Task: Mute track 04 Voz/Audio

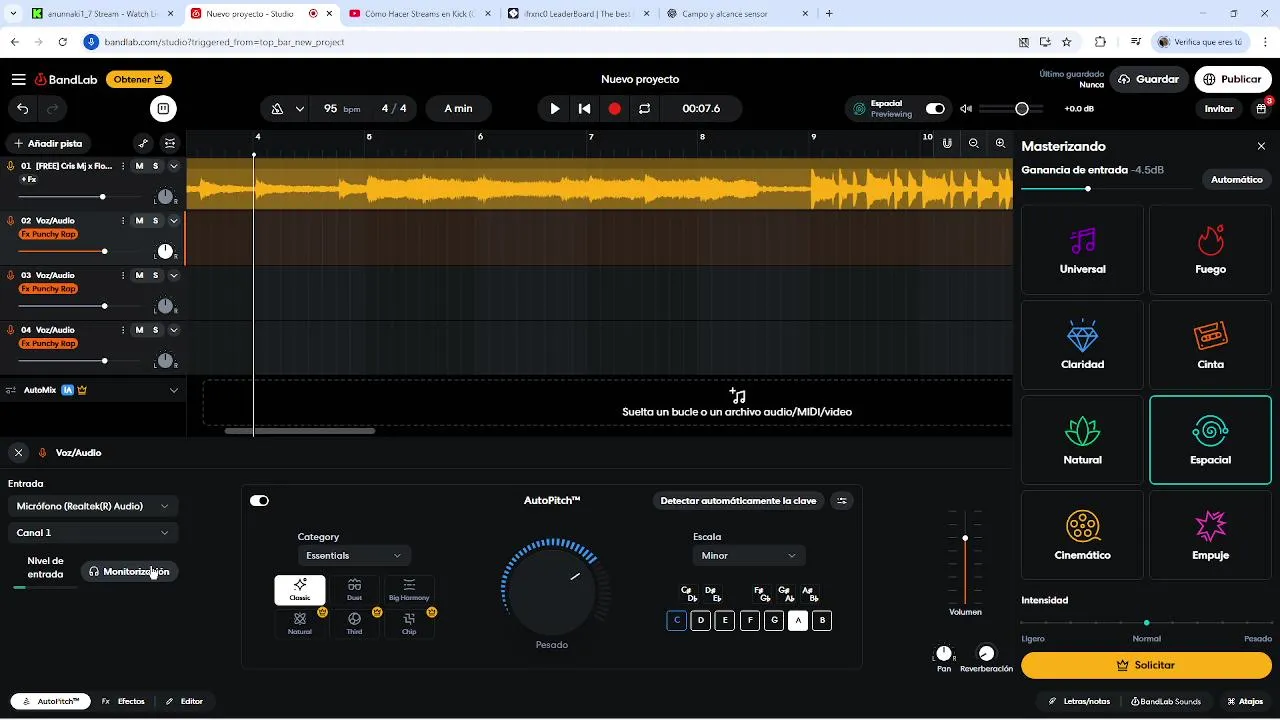Action: (x=139, y=330)
